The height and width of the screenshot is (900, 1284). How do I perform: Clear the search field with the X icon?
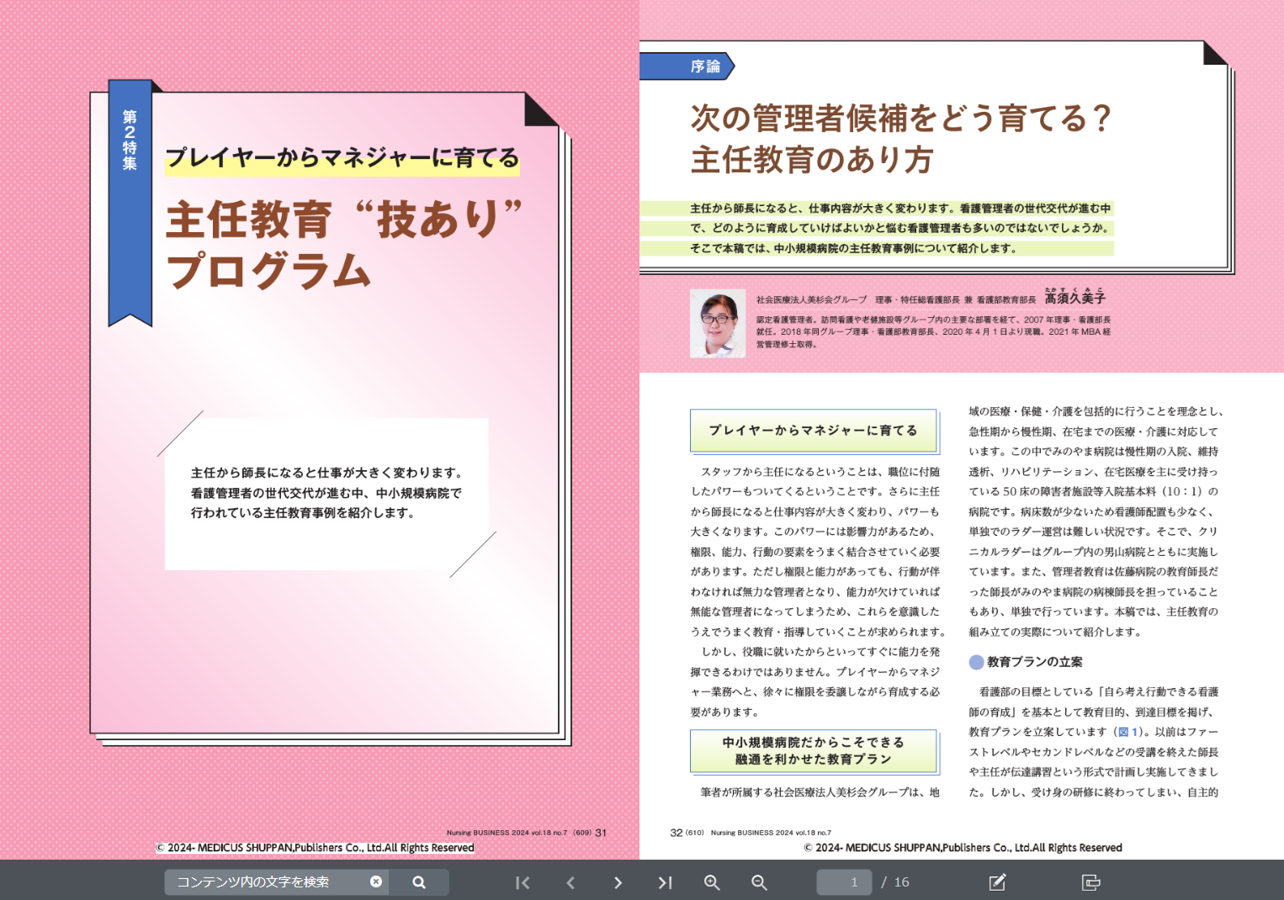tap(376, 882)
